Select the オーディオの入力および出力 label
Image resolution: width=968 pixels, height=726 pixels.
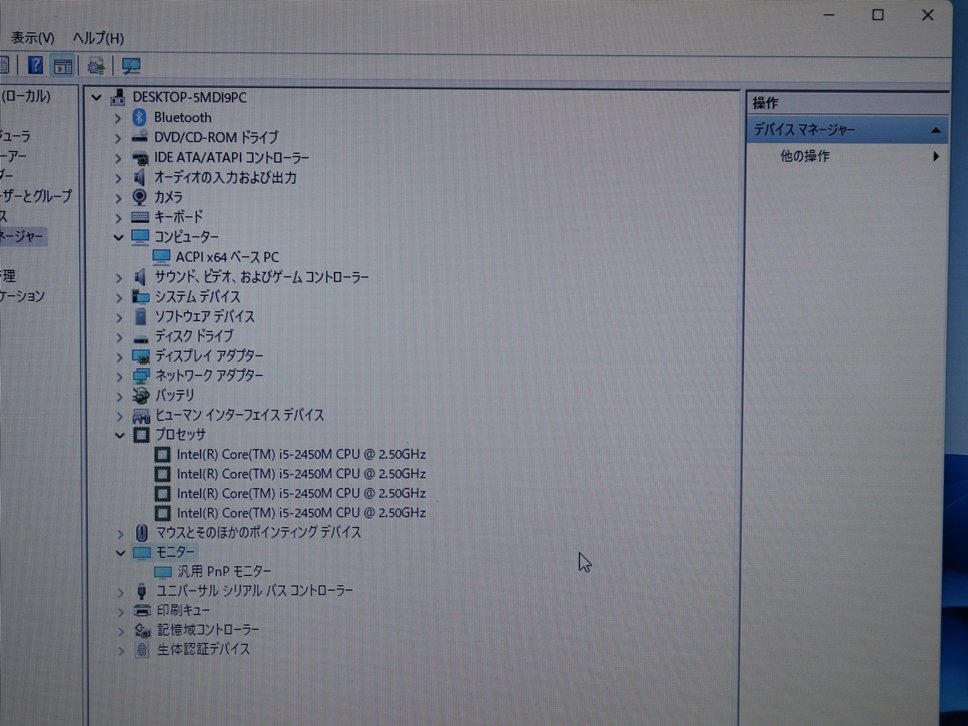click(x=225, y=178)
